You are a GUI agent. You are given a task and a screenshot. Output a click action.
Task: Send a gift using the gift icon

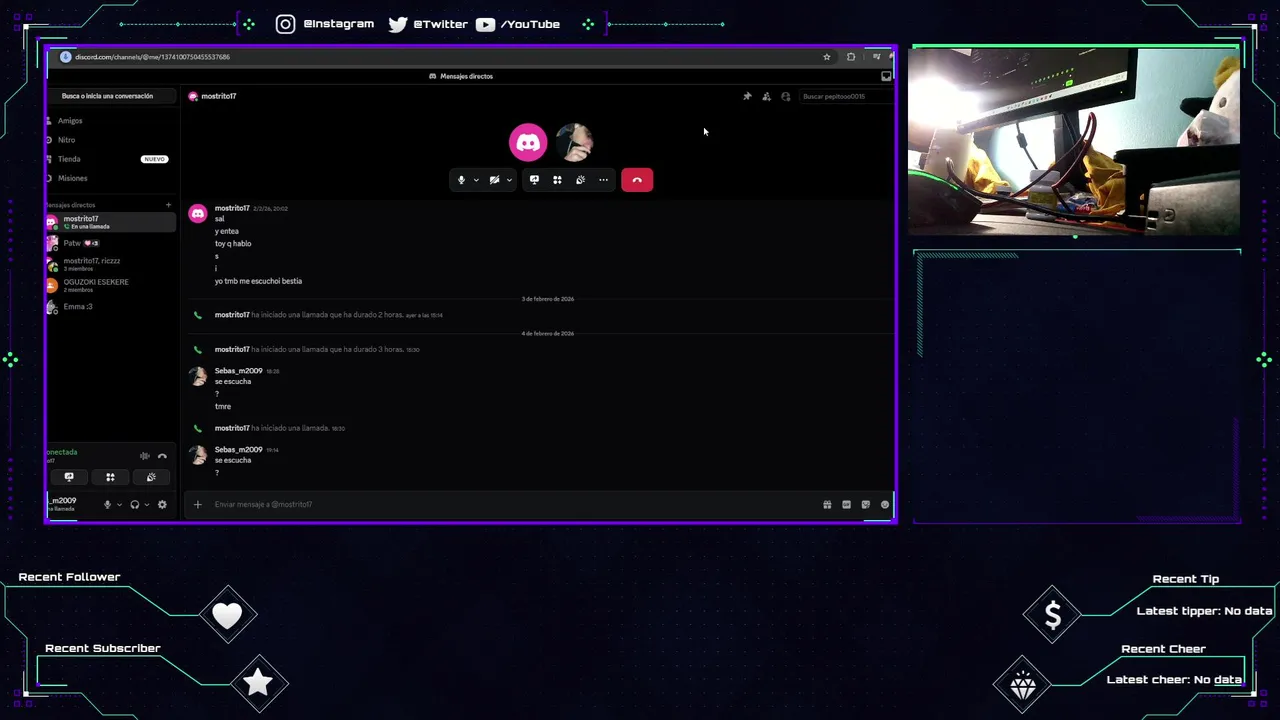tap(827, 505)
